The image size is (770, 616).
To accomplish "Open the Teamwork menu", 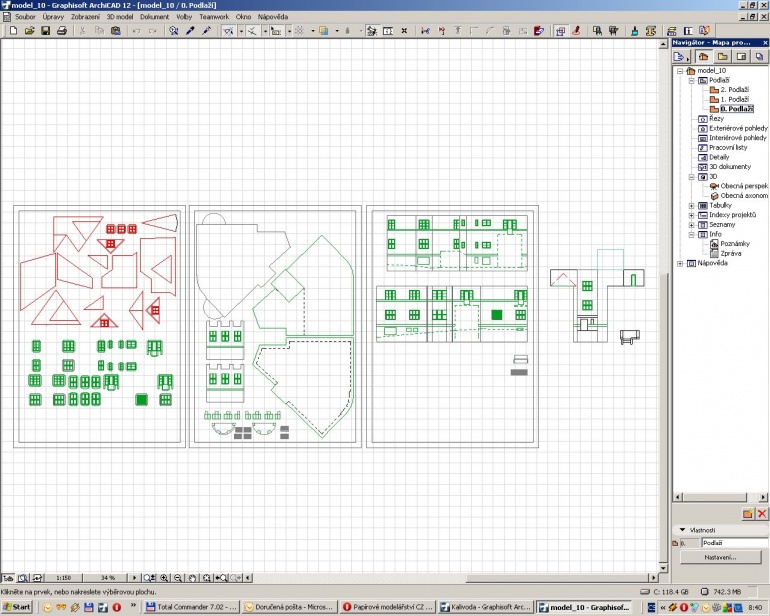I will point(214,17).
